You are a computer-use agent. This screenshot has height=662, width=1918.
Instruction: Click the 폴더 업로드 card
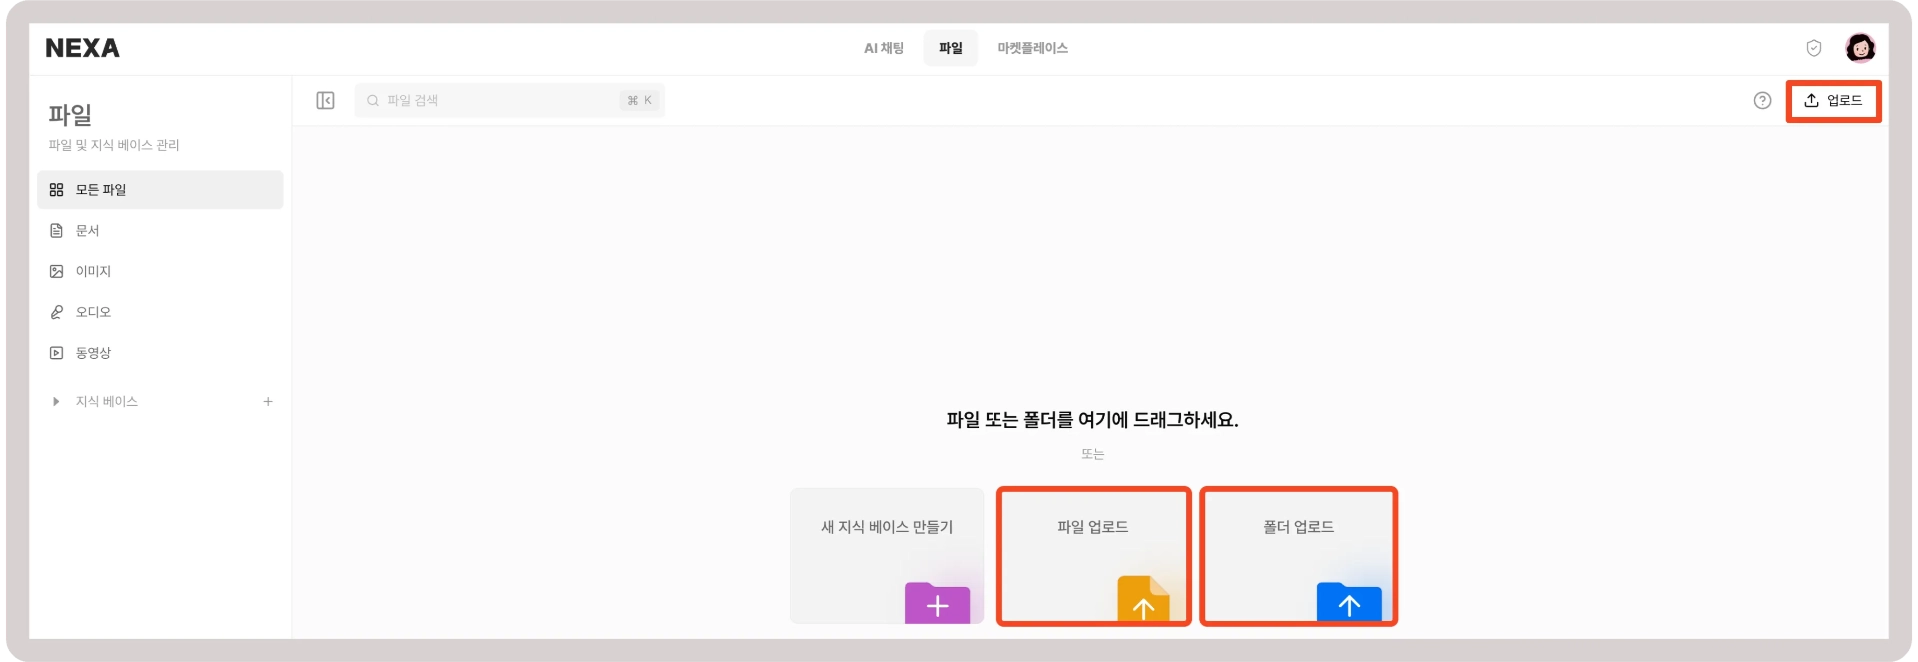(1298, 556)
